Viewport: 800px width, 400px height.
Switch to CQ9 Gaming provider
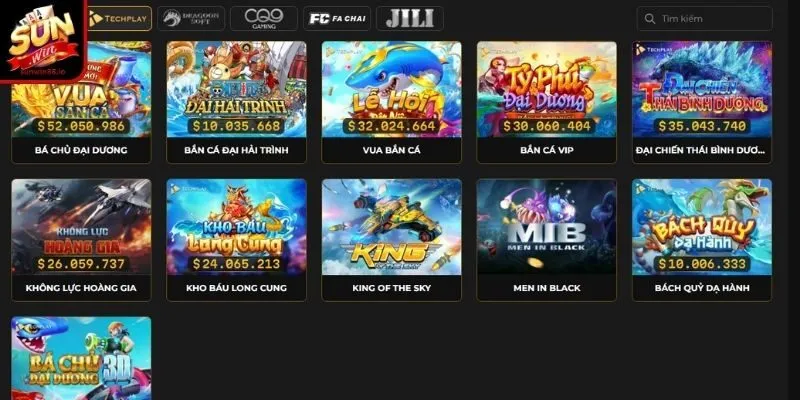coord(264,19)
